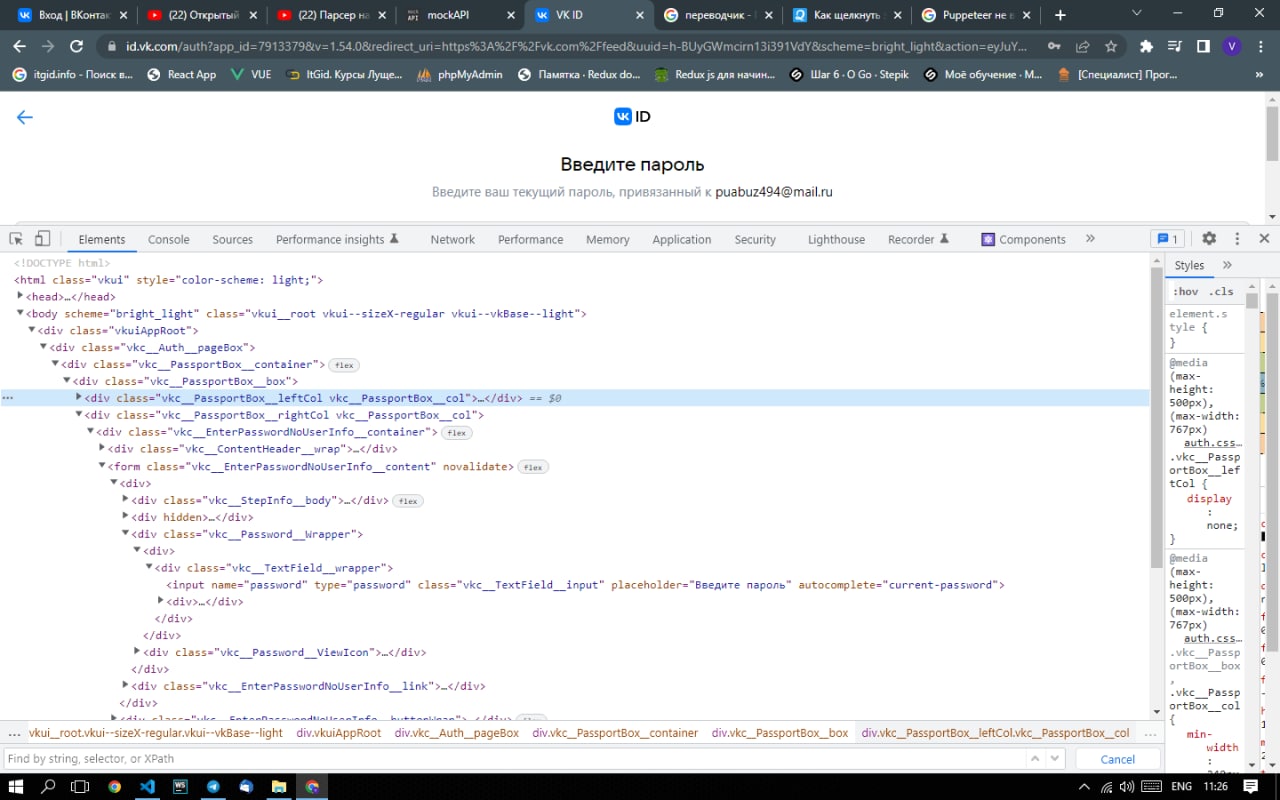1280x800 pixels.
Task: Open the Network tab
Action: pyautogui.click(x=453, y=239)
